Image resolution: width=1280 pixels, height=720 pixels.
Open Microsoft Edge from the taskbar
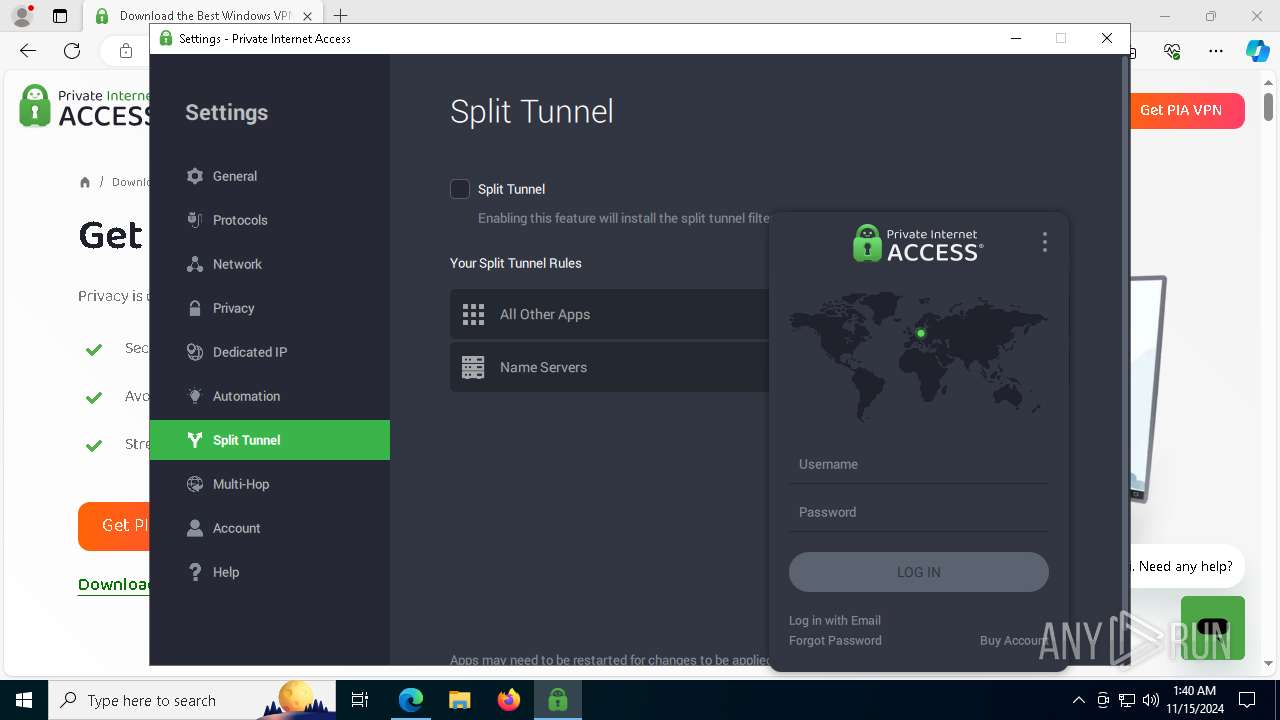(x=411, y=700)
